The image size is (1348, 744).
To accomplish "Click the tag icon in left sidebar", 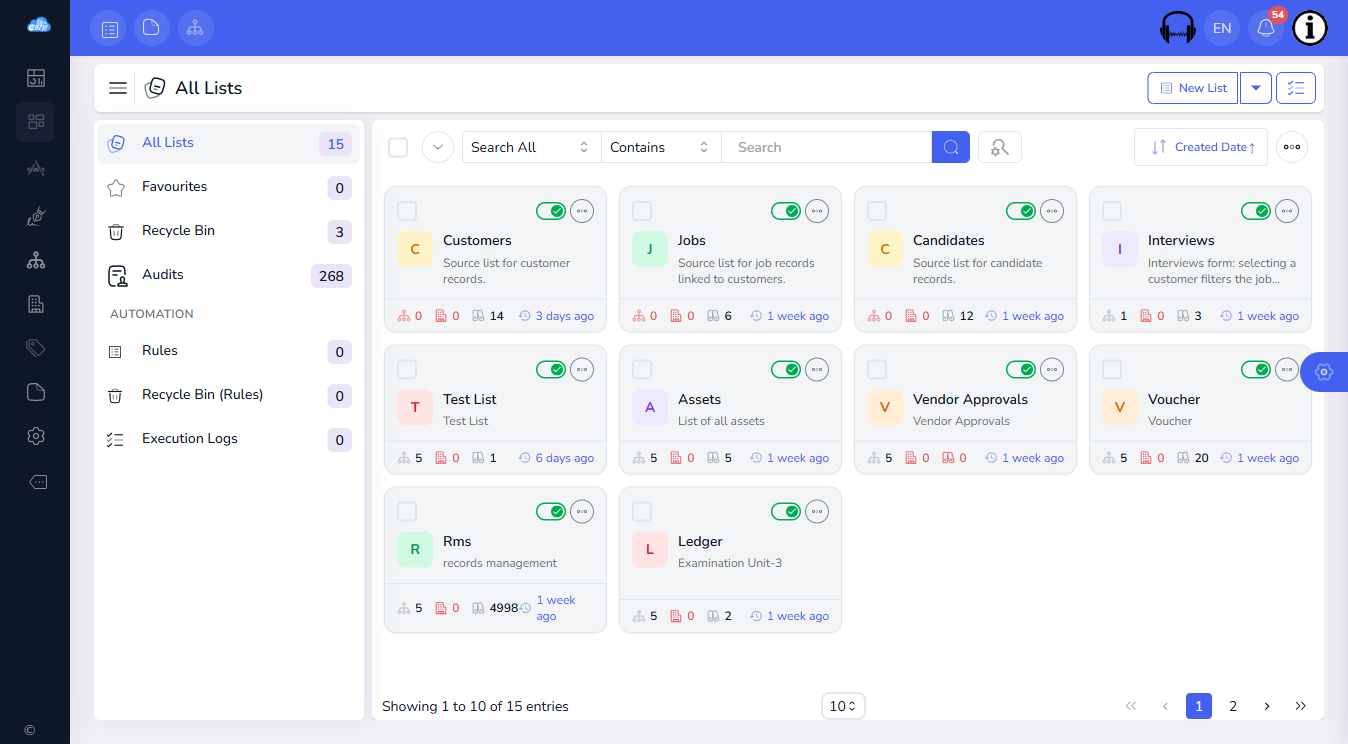I will click(x=35, y=348).
